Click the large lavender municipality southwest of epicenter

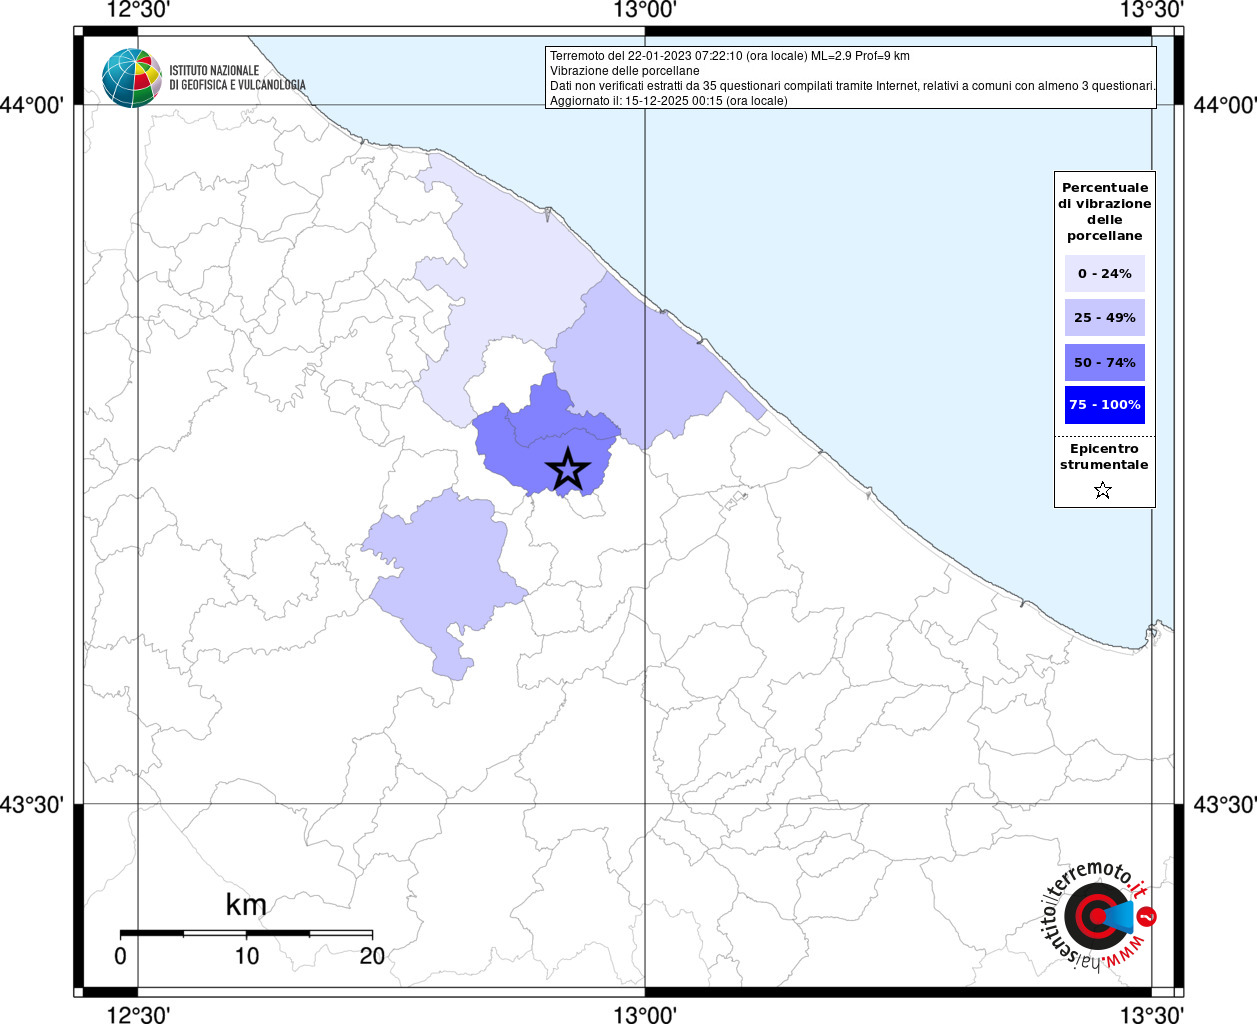(450, 570)
